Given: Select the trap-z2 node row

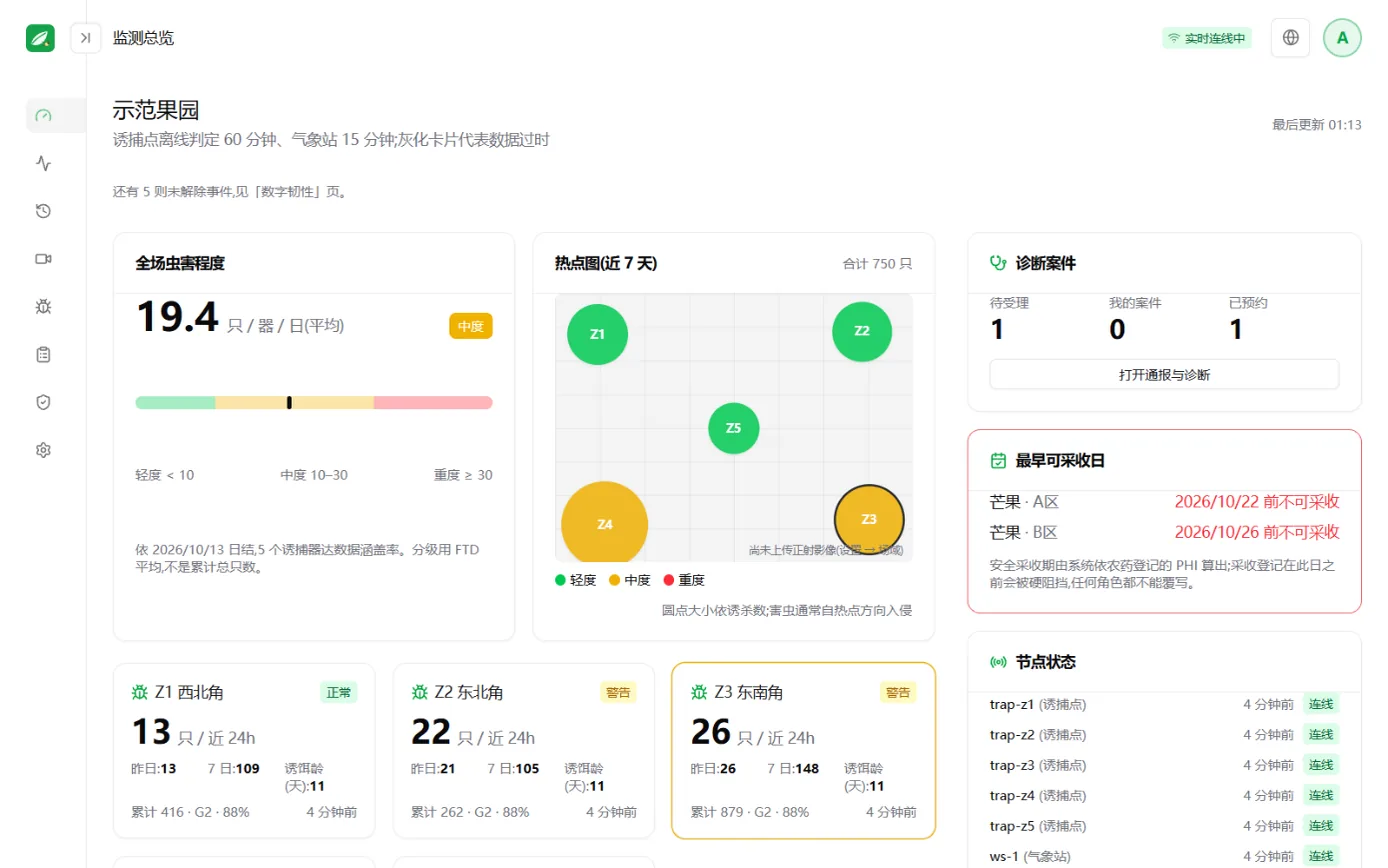Looking at the screenshot, I should coord(1164,734).
